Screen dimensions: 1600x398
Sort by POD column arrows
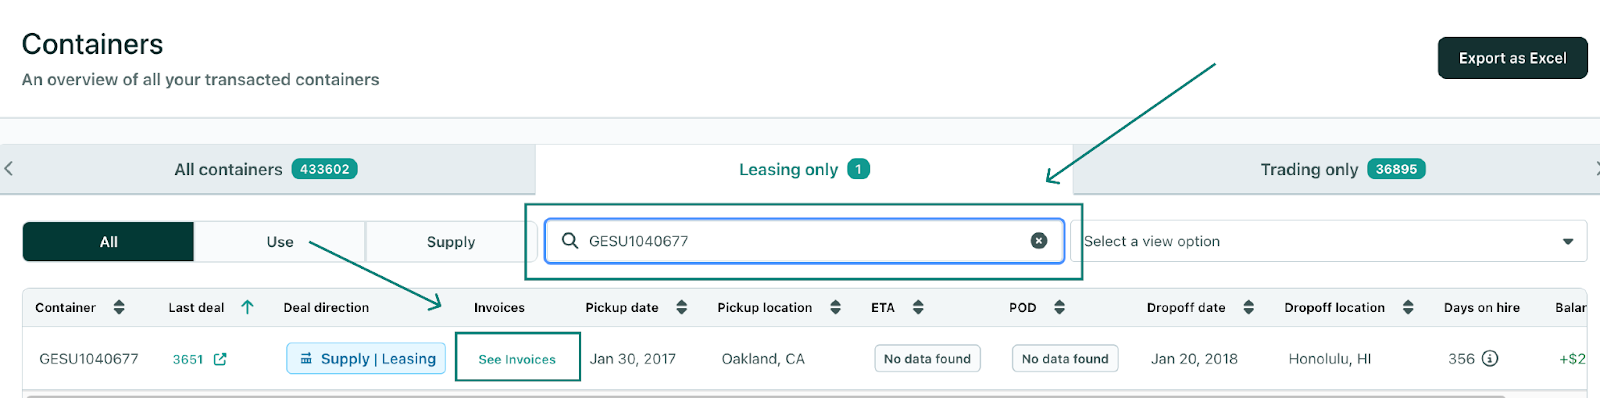click(1059, 307)
